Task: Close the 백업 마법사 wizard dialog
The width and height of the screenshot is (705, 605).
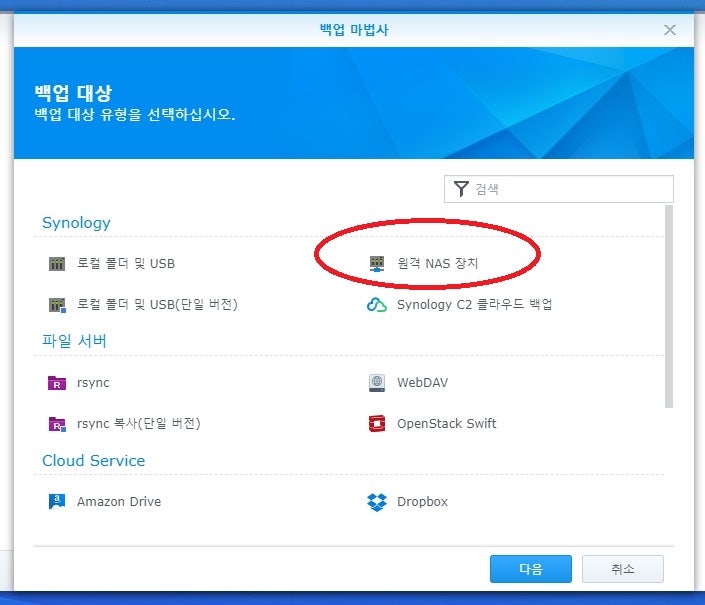Action: click(670, 30)
